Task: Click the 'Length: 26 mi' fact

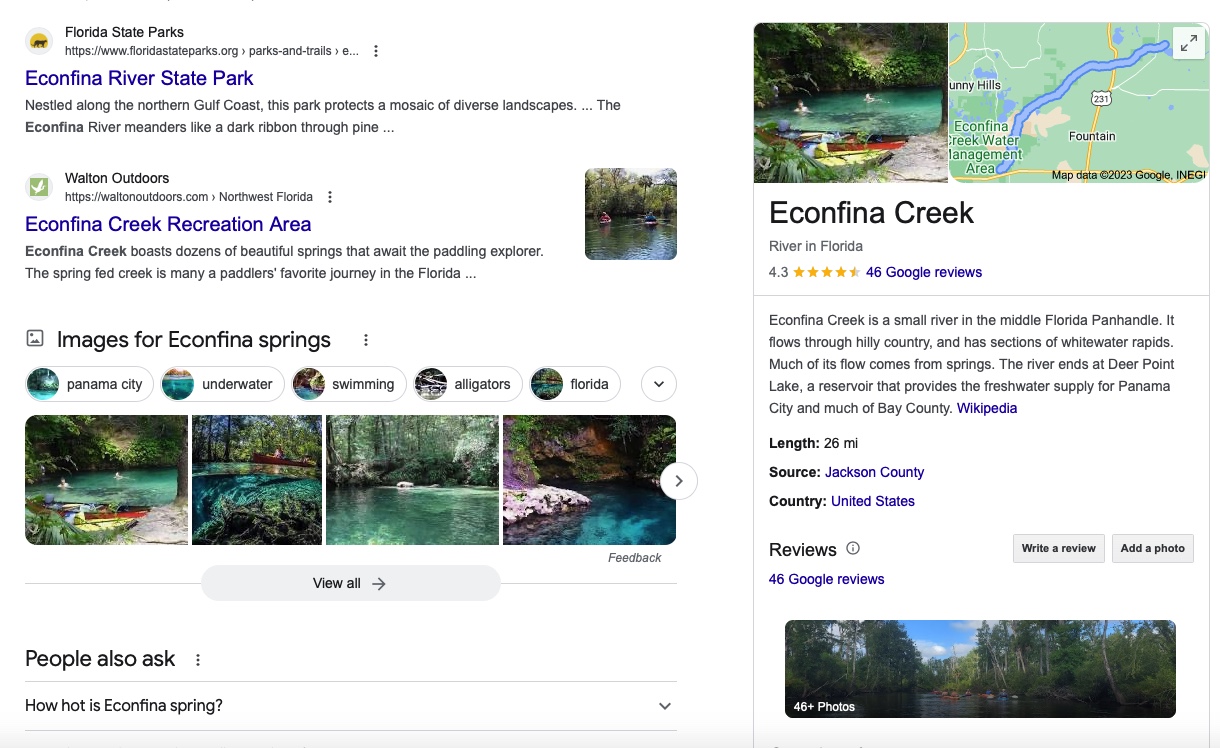Action: click(814, 443)
